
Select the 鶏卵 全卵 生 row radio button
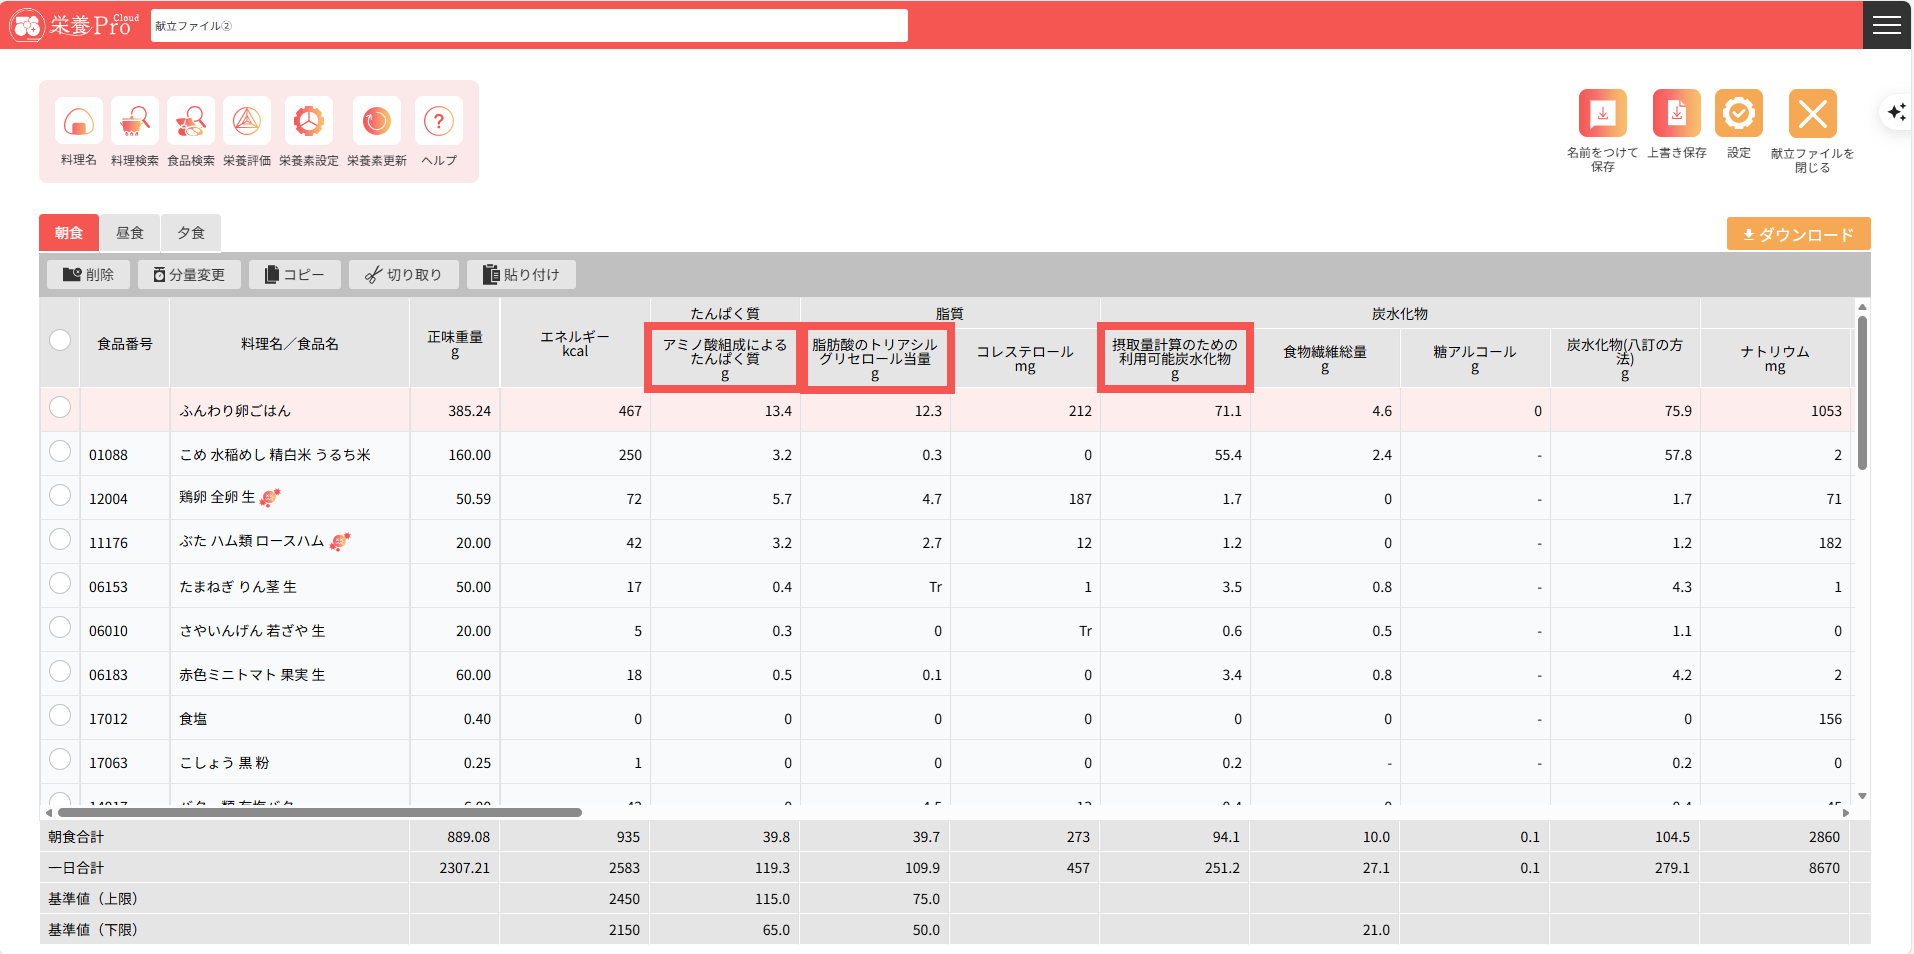(x=60, y=496)
